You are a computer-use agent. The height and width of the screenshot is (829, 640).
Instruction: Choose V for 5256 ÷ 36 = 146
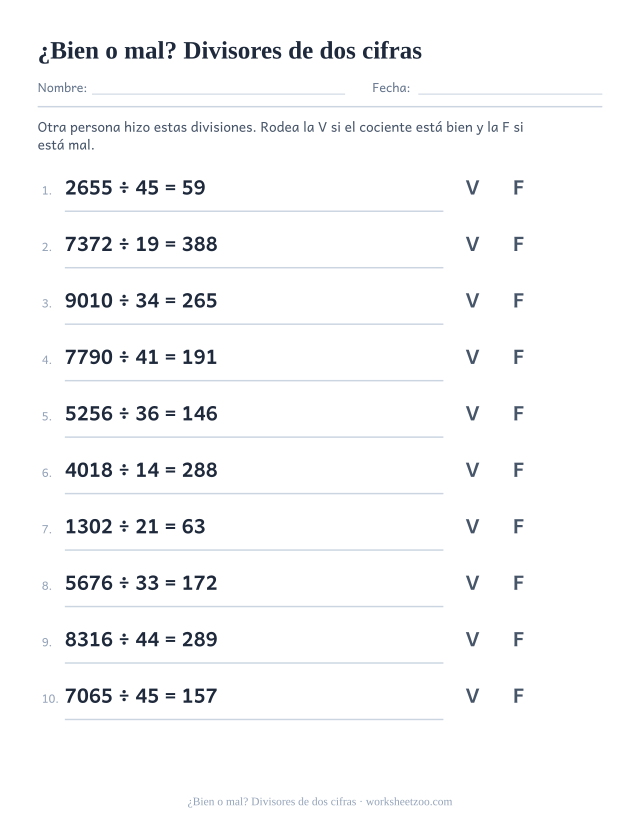[472, 413]
